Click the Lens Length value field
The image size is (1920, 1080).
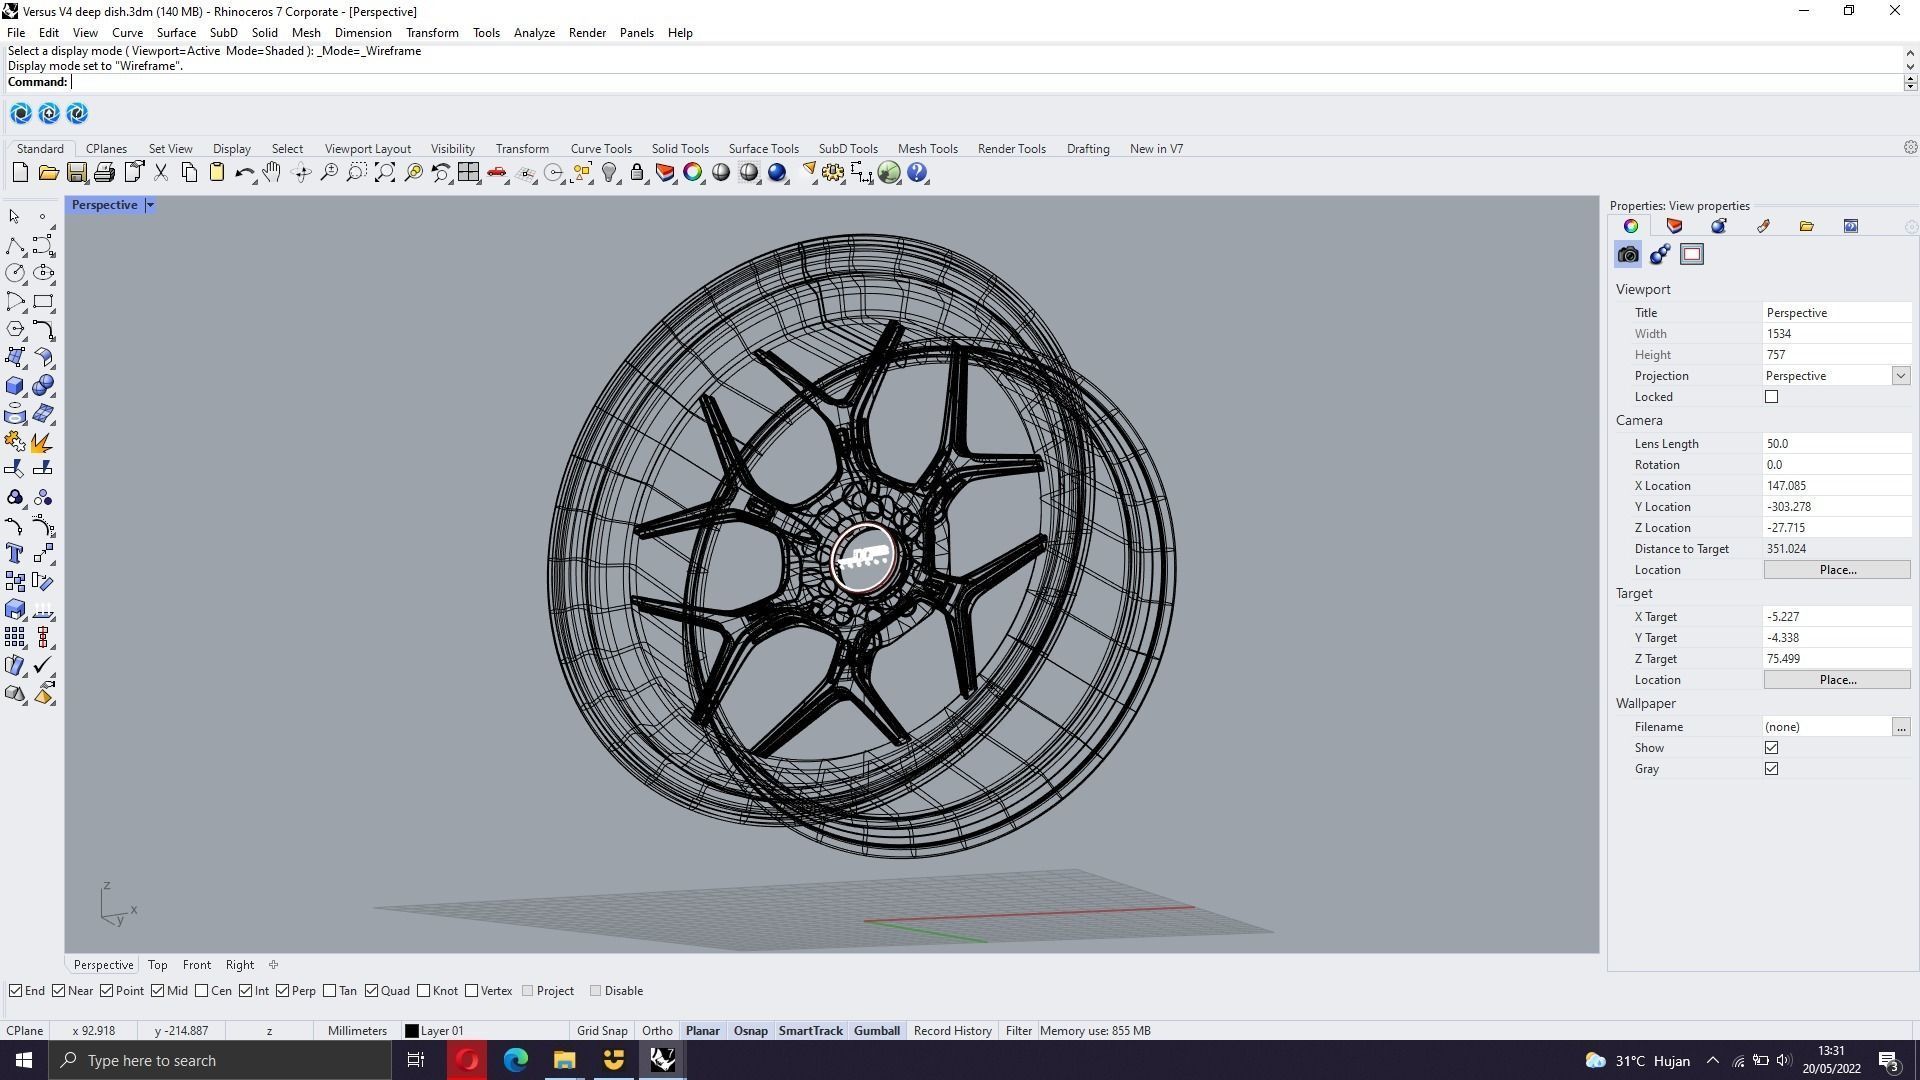click(x=1837, y=444)
